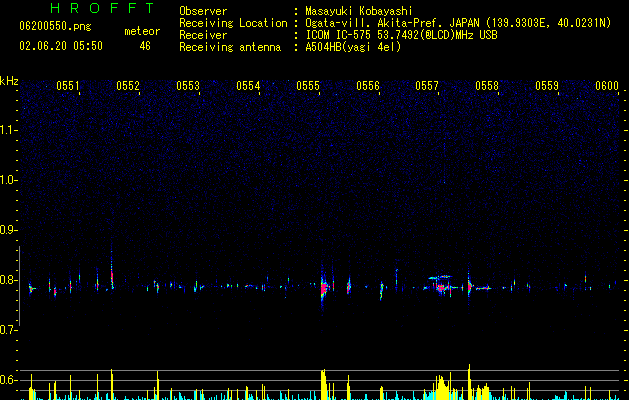
Task: Click the kHz axis unit label
Action: pos(9,81)
